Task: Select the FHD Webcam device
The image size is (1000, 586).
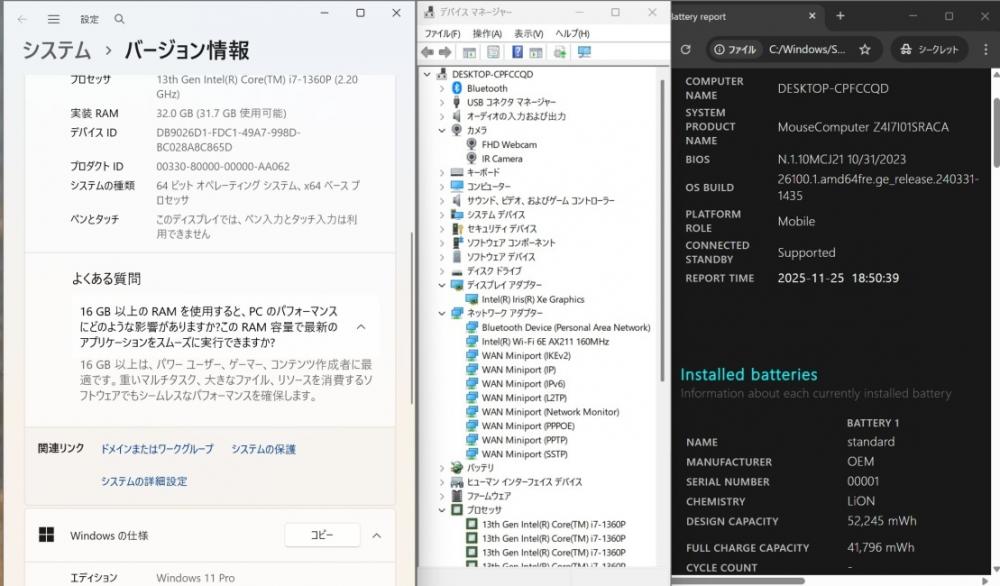Action: (509, 145)
